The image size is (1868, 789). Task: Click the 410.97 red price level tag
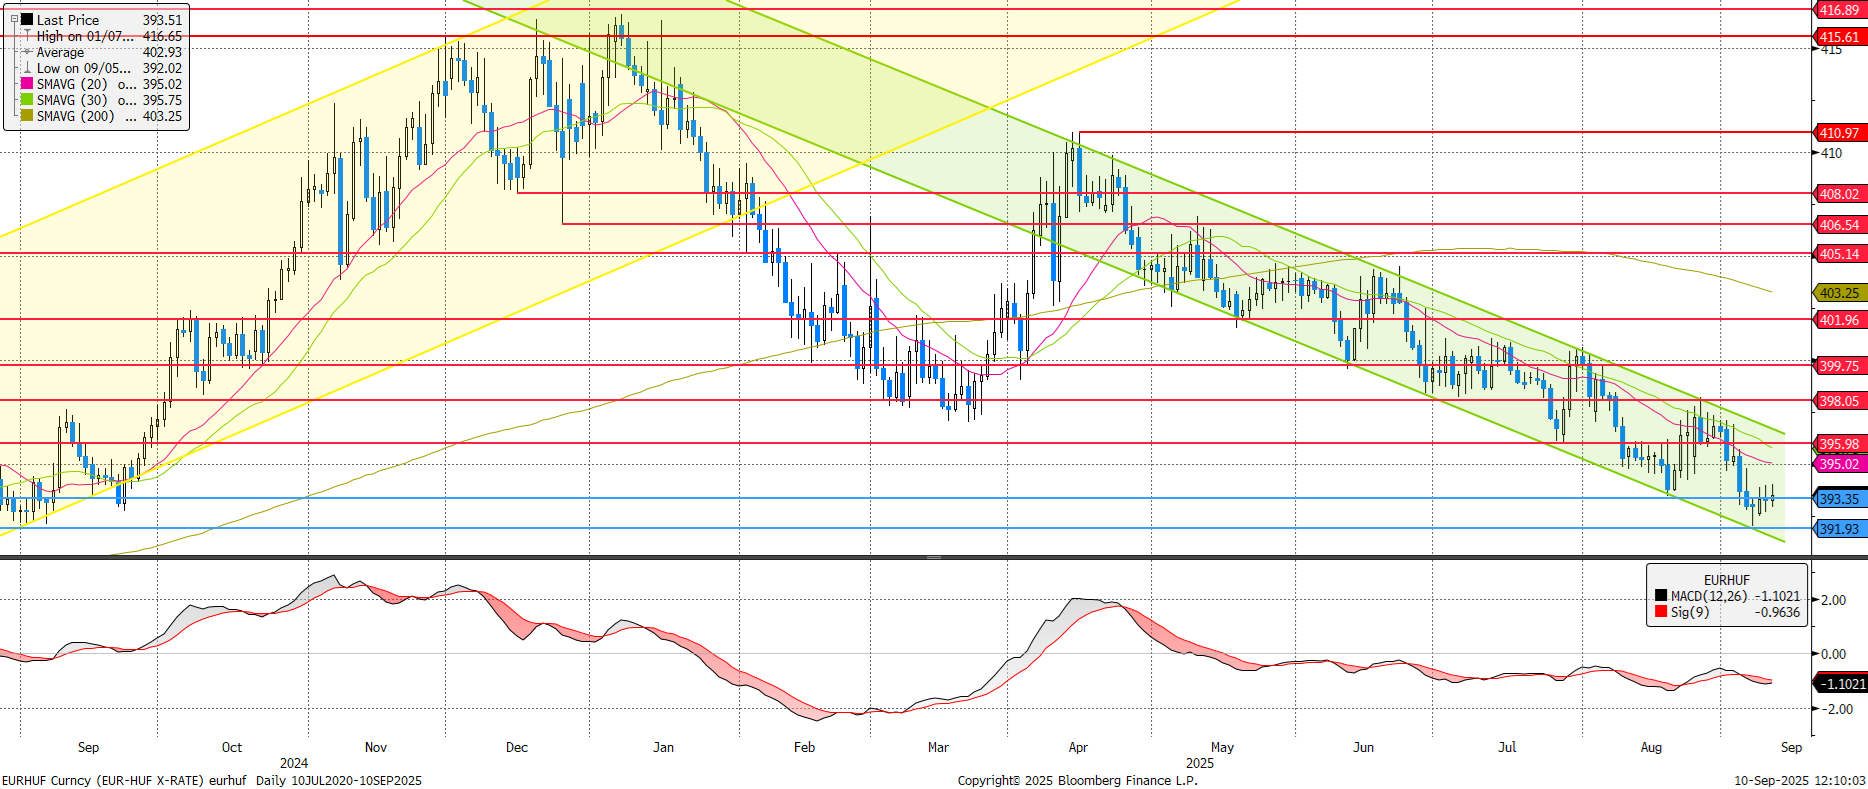point(1839,133)
